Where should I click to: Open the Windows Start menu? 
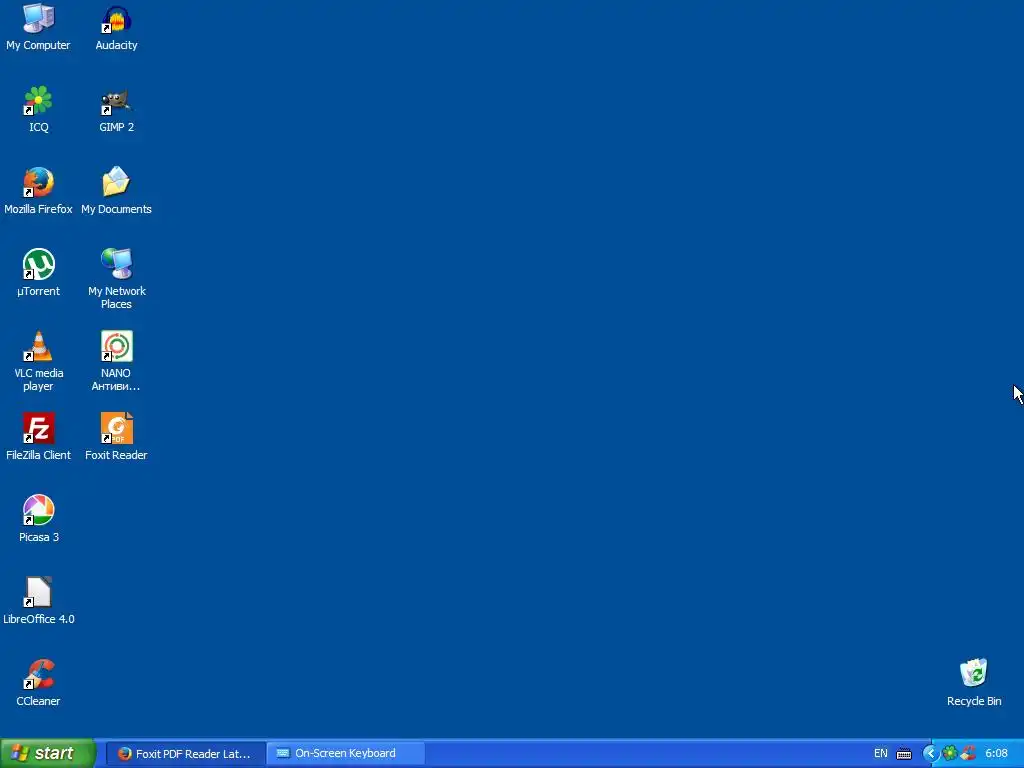point(48,754)
